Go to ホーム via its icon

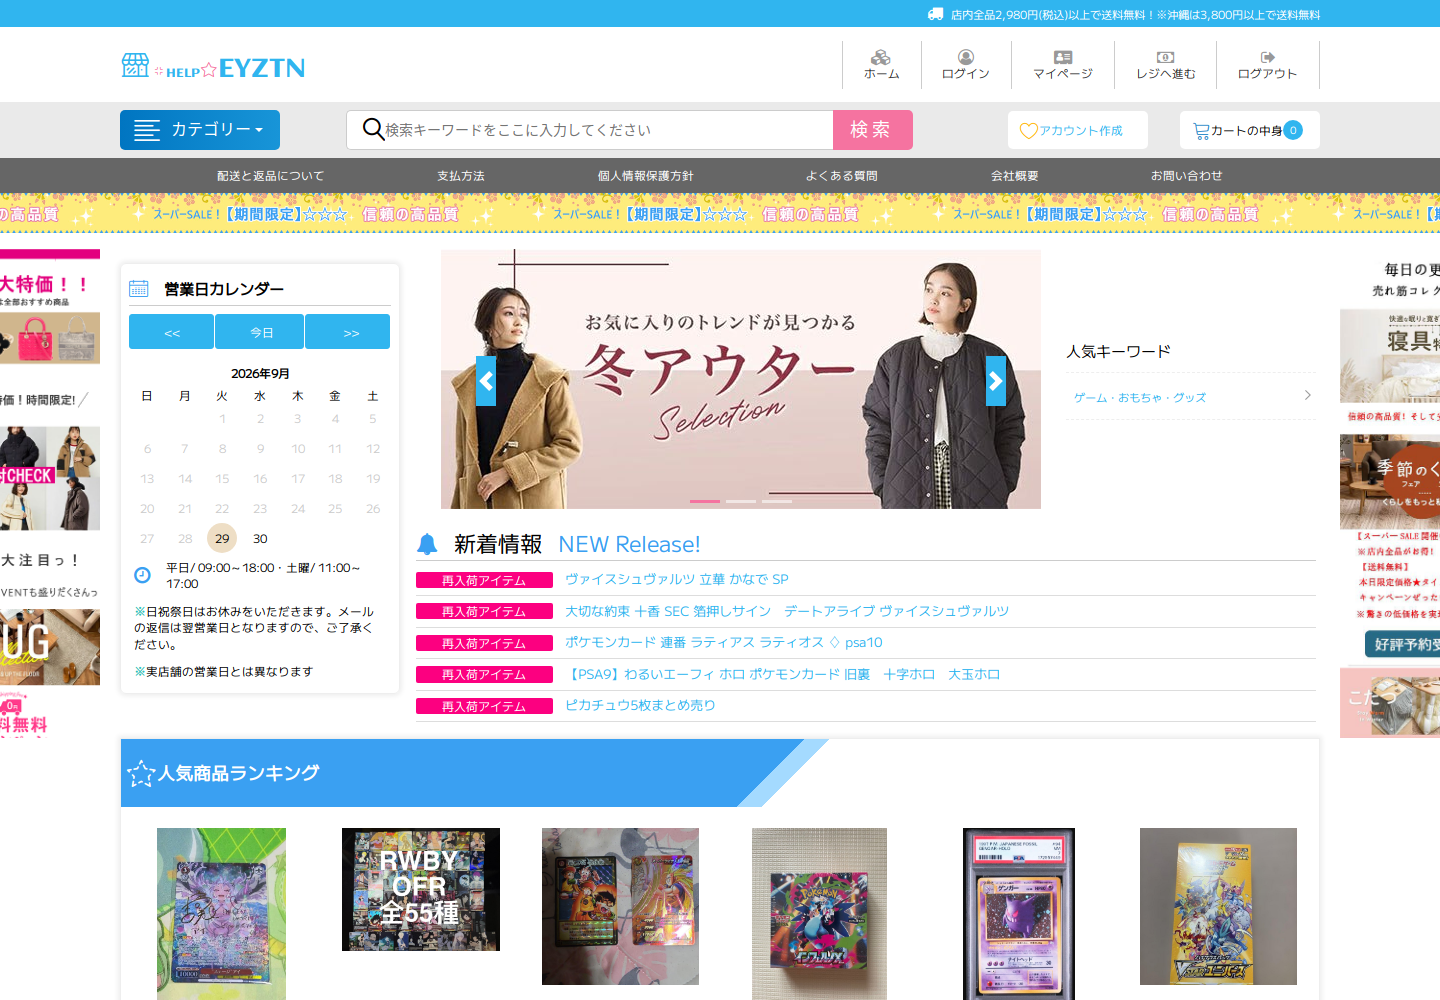coord(881,57)
